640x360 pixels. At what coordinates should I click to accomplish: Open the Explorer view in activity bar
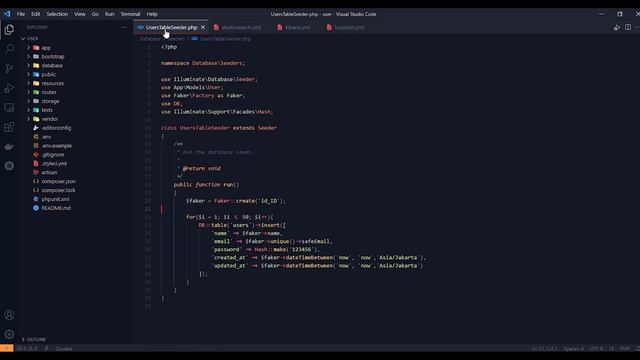[9, 29]
